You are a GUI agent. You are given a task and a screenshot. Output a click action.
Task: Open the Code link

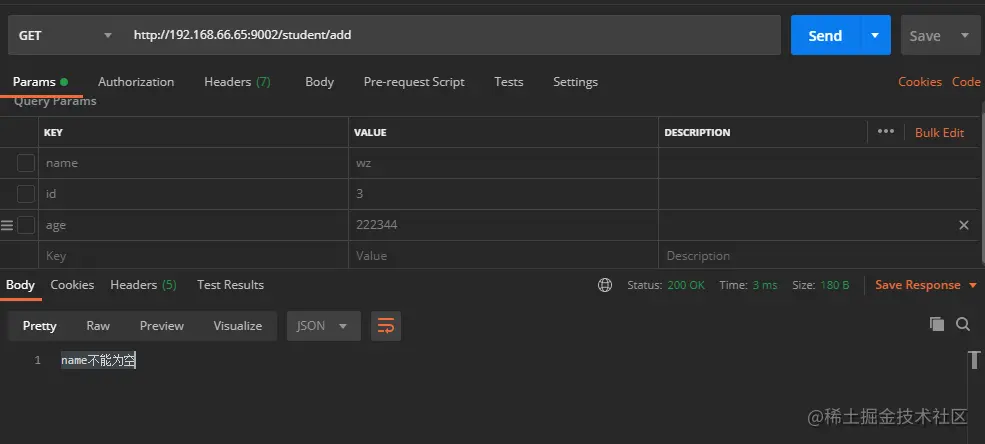tap(966, 82)
